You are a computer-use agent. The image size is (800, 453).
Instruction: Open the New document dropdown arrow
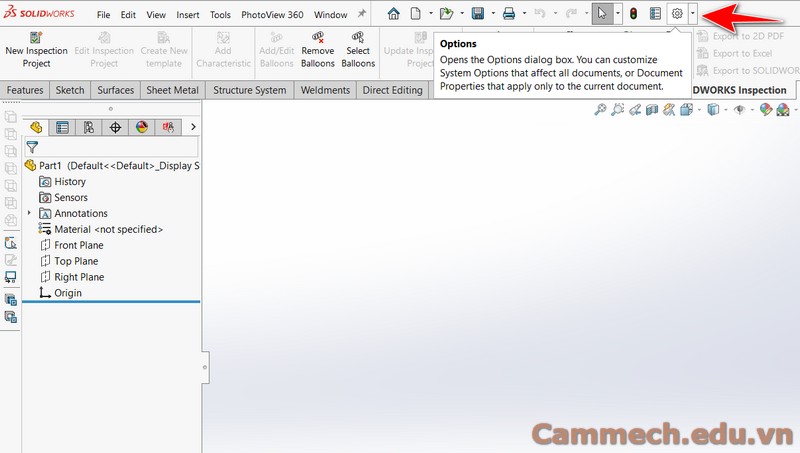[x=431, y=14]
